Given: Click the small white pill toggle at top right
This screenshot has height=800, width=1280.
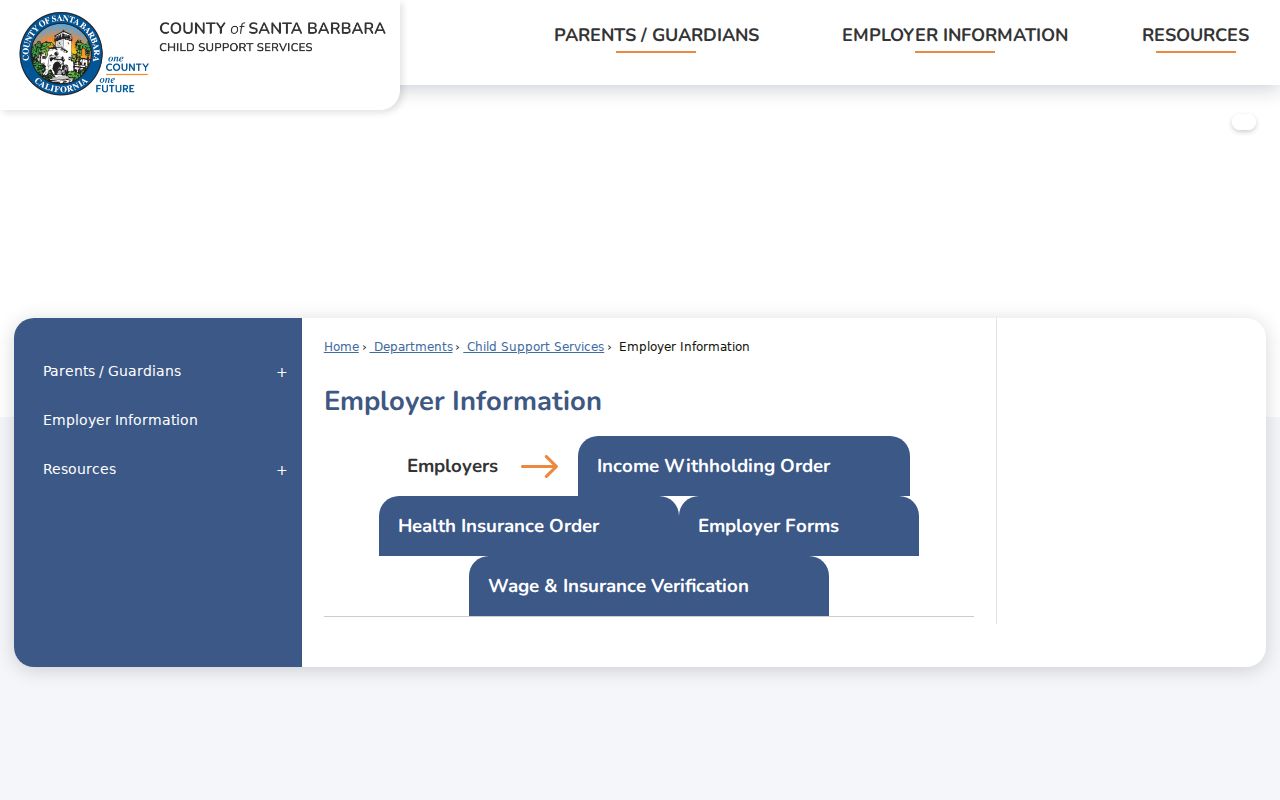Looking at the screenshot, I should pyautogui.click(x=1244, y=122).
